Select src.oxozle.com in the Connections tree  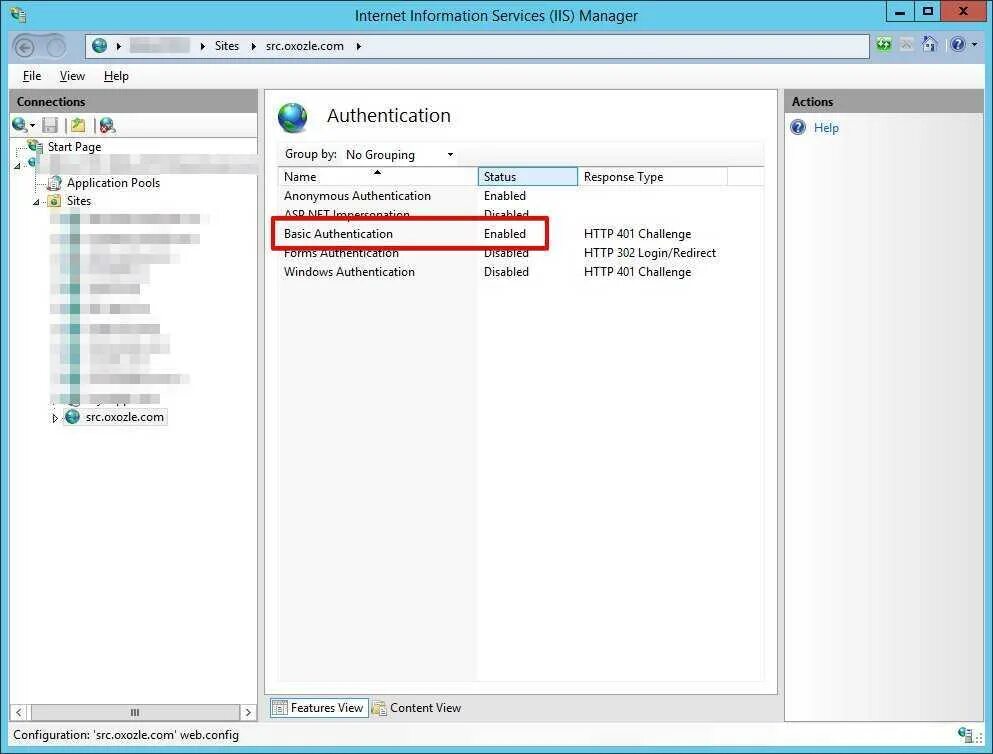point(124,417)
